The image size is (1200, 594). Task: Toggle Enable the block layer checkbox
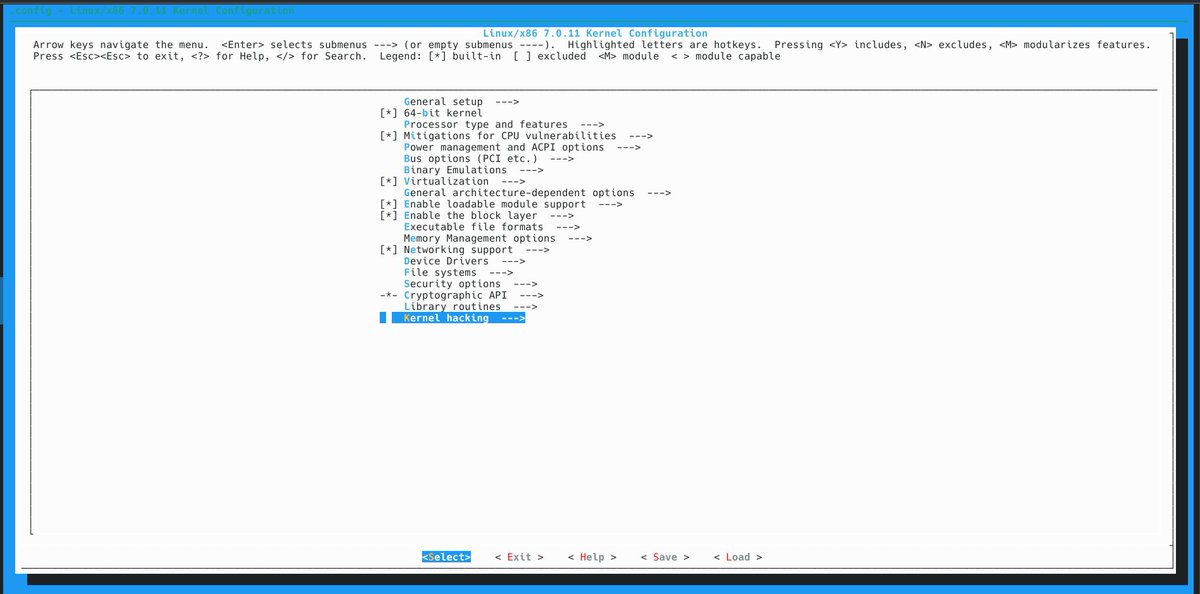(389, 216)
